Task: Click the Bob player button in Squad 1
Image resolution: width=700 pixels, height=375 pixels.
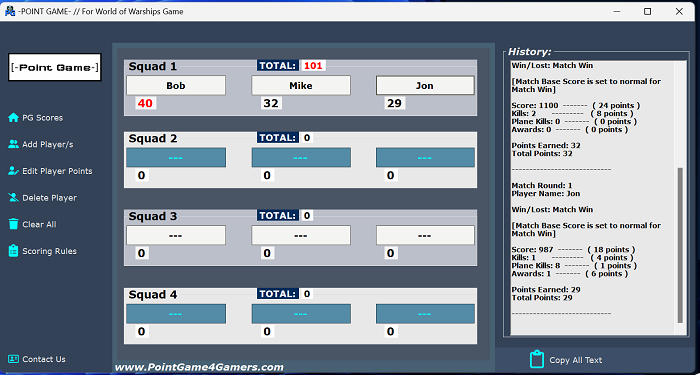Action: pyautogui.click(x=176, y=85)
